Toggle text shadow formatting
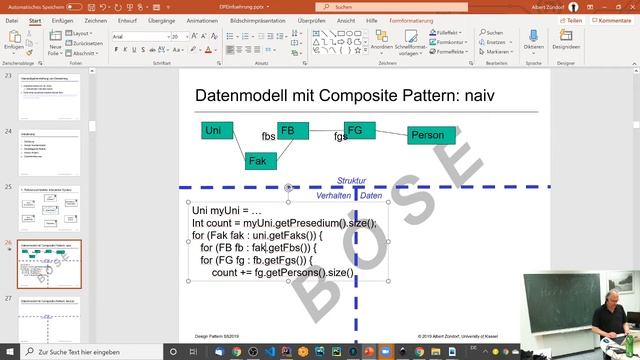640x360 pixels. click(x=143, y=50)
